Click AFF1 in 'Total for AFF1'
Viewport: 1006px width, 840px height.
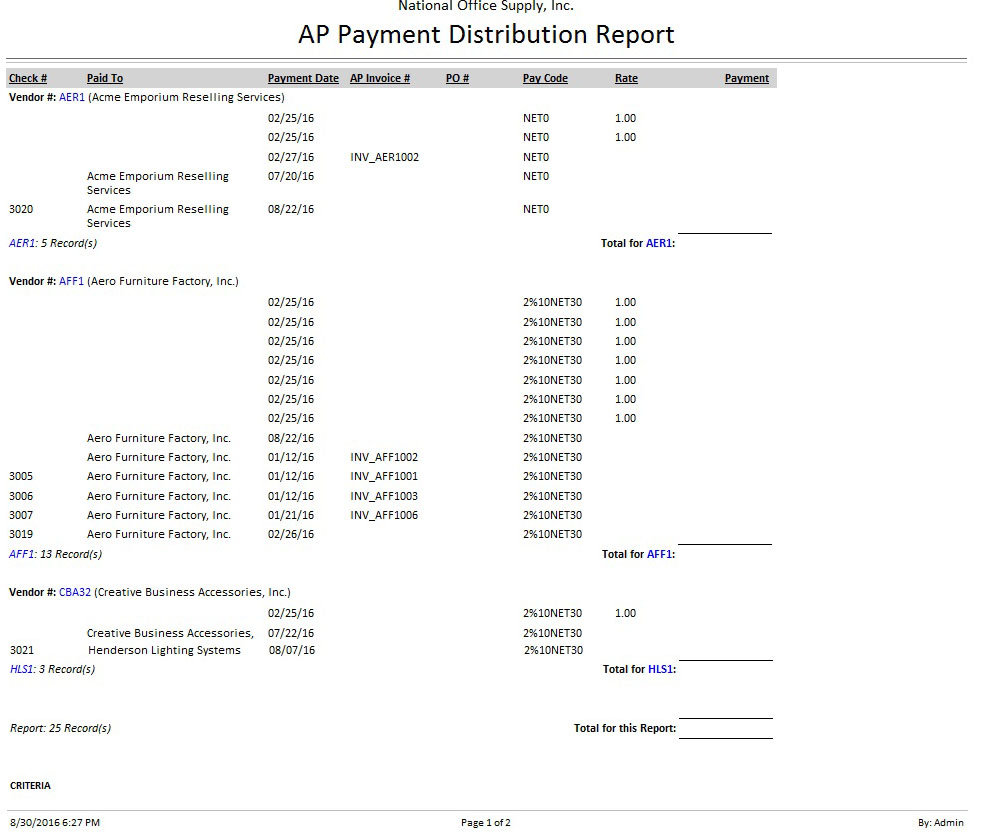[660, 555]
